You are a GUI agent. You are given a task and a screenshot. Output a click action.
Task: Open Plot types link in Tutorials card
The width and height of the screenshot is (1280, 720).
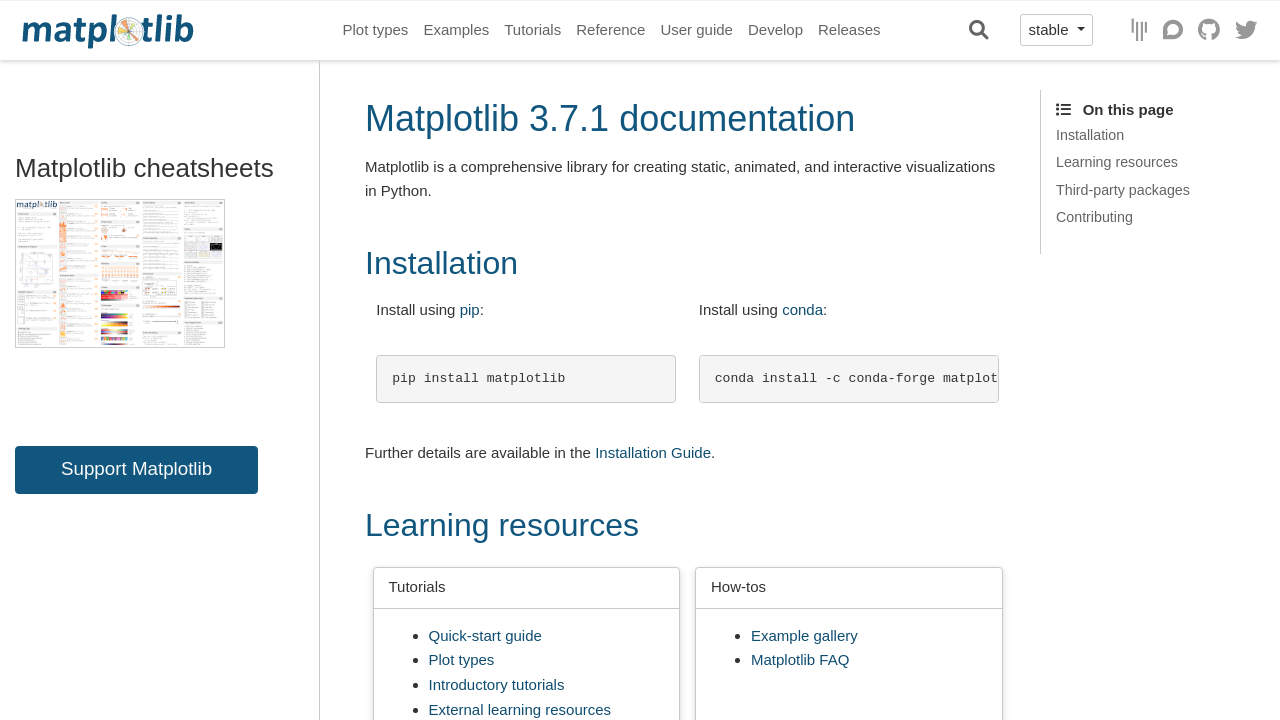coord(461,660)
